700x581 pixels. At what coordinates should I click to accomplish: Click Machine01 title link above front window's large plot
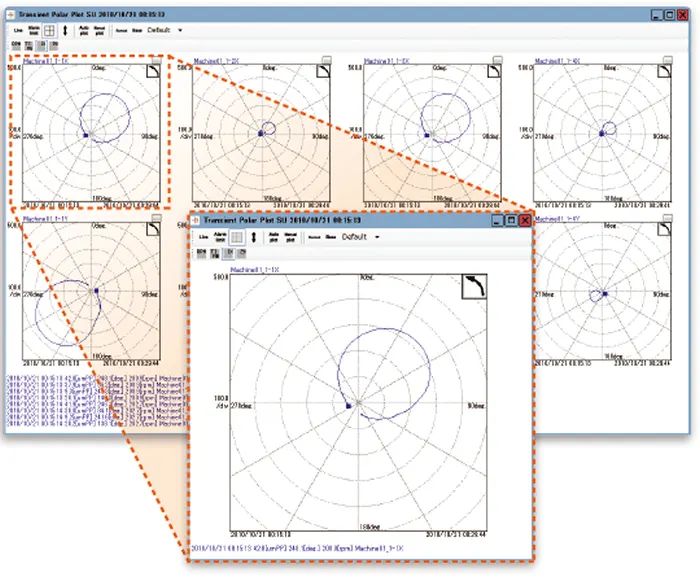click(254, 270)
